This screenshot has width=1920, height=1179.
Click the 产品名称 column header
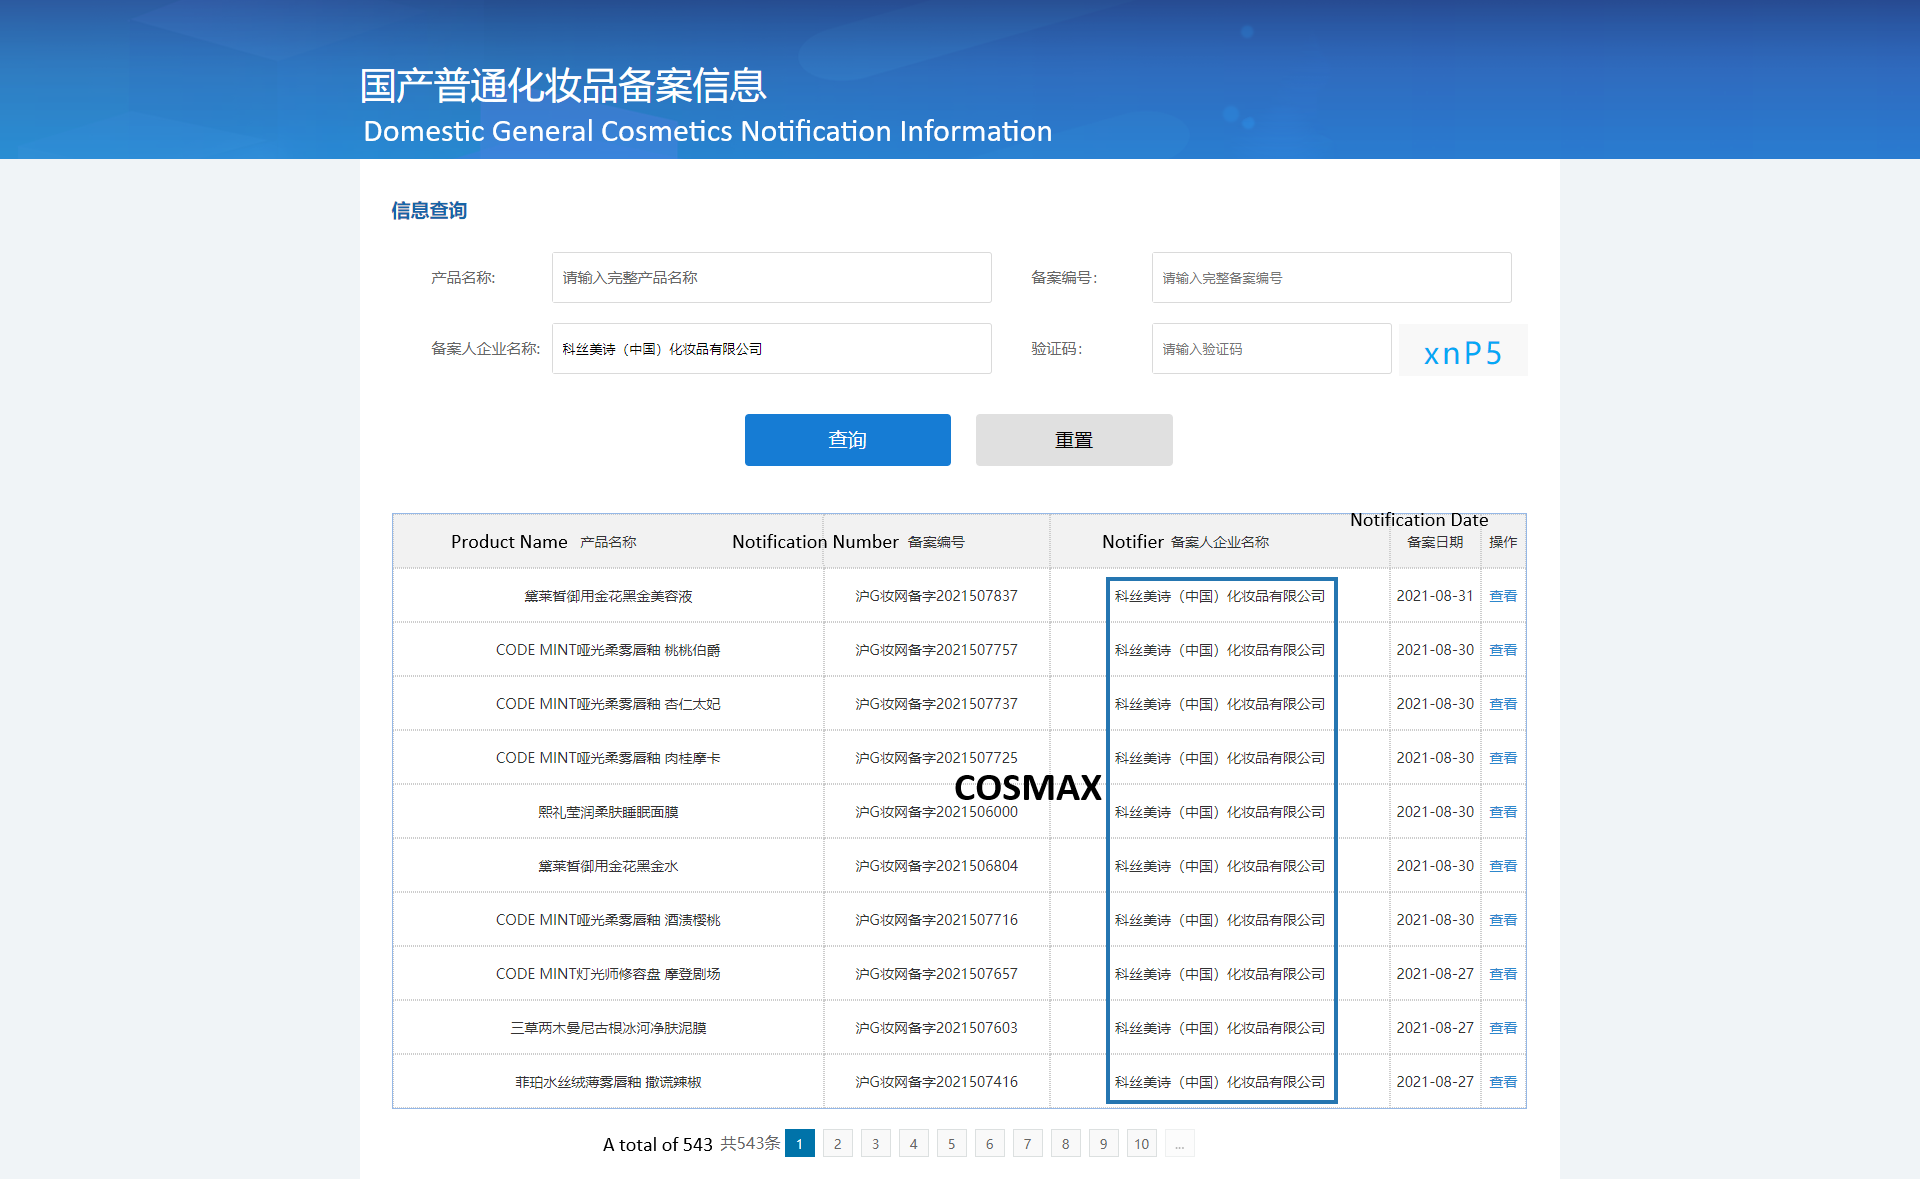point(608,542)
